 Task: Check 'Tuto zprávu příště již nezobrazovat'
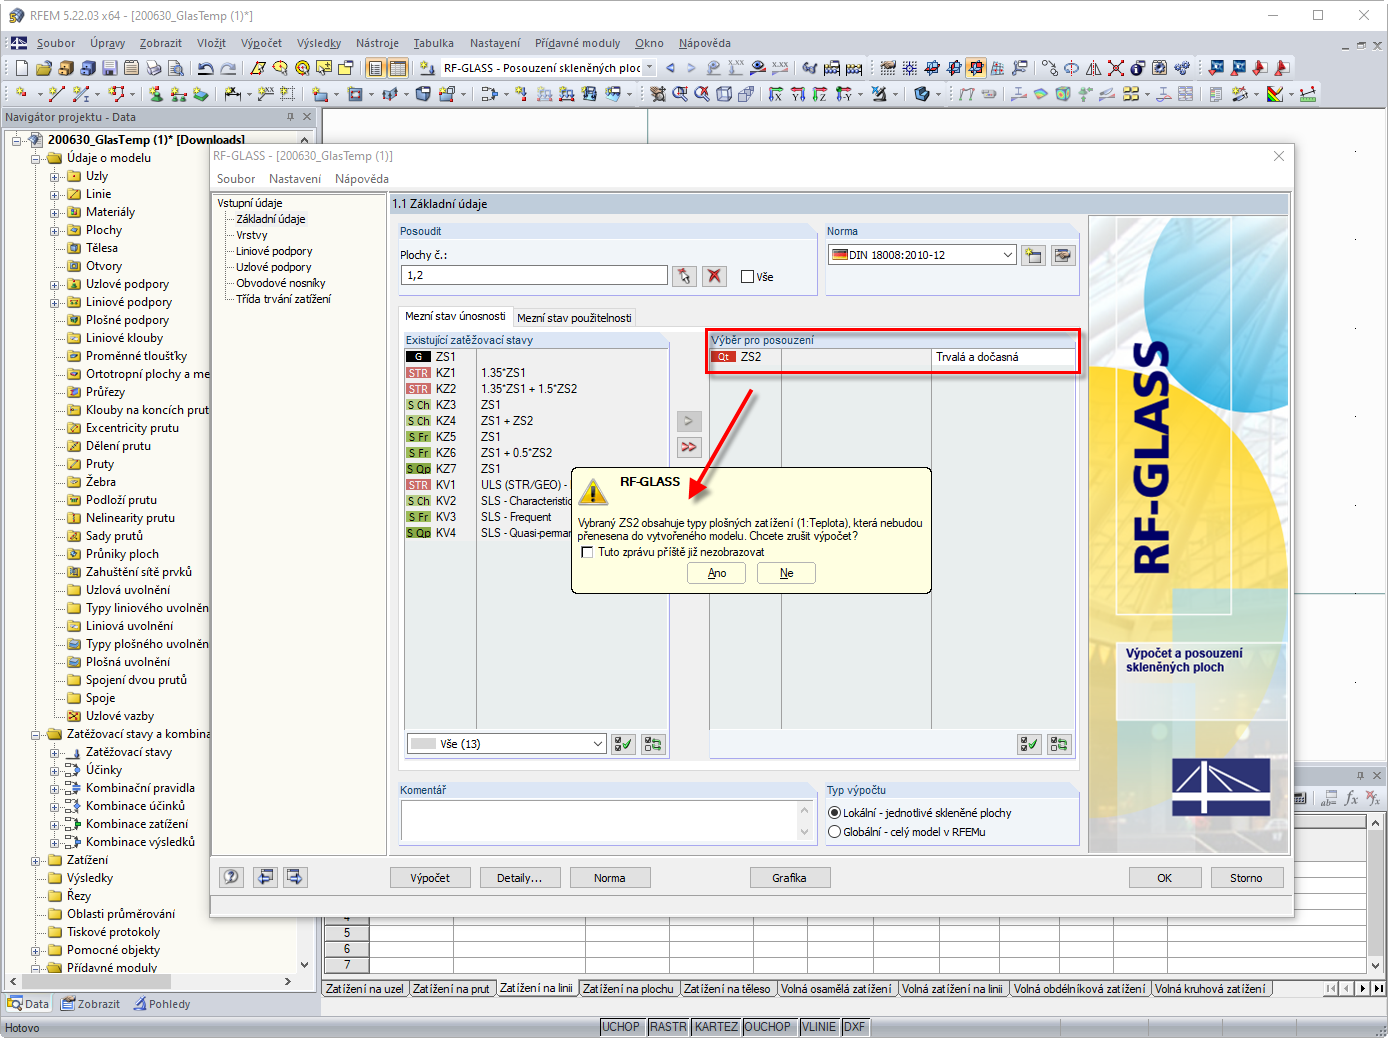click(587, 552)
